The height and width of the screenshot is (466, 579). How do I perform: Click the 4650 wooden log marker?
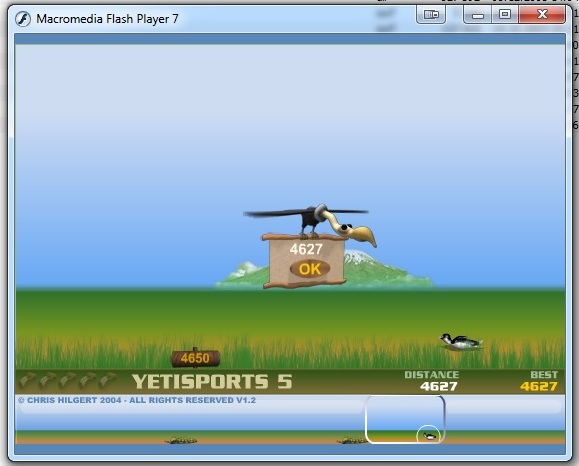[x=196, y=358]
